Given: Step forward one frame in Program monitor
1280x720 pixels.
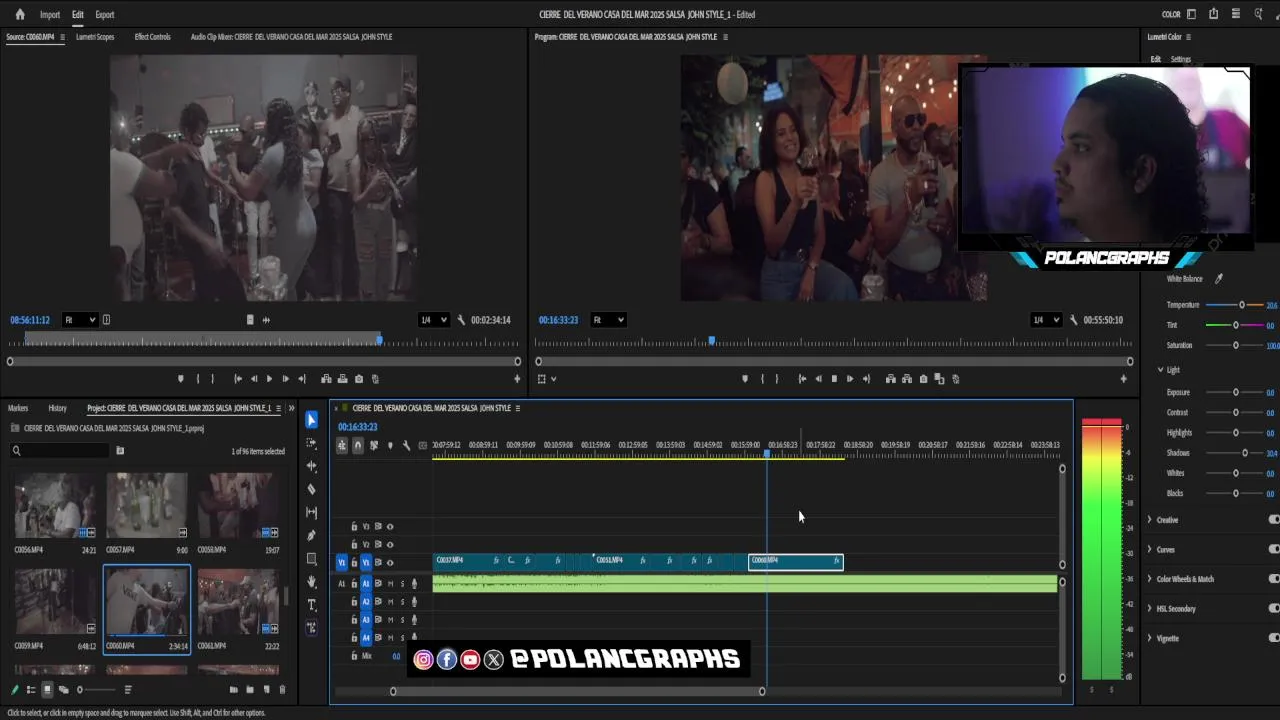Looking at the screenshot, I should point(850,379).
